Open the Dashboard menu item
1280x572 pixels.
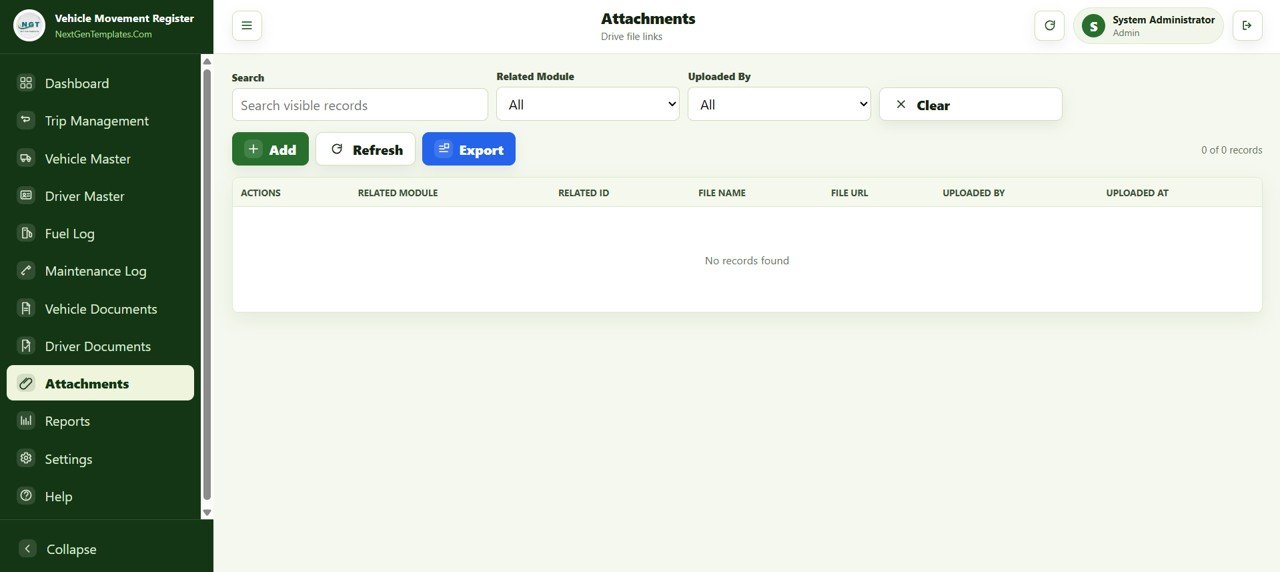tap(100, 83)
